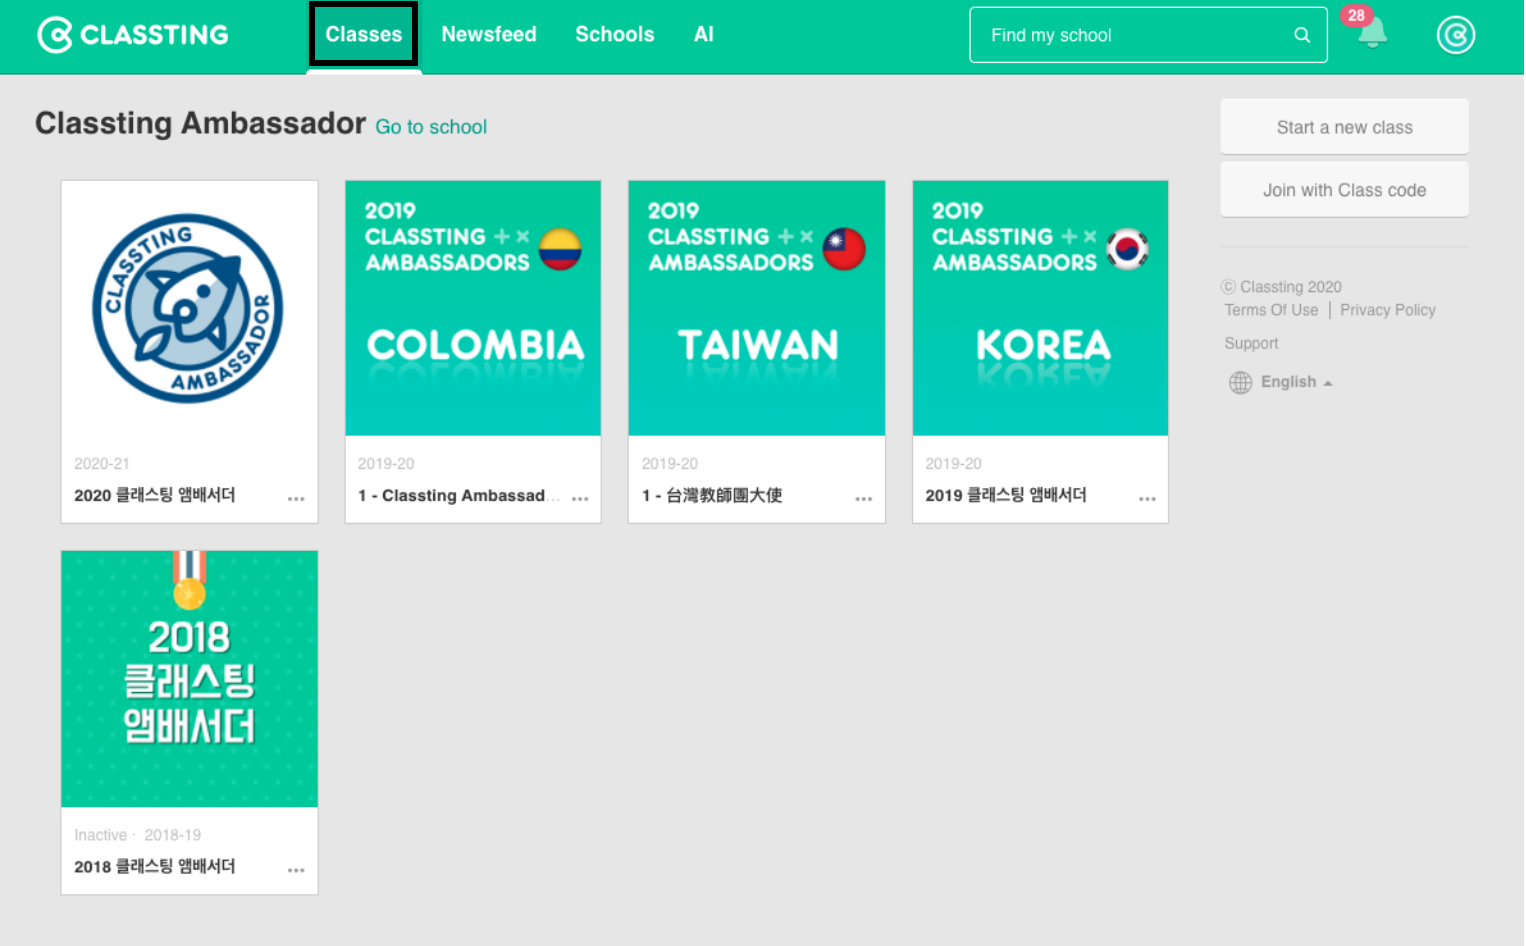This screenshot has height=946, width=1526.
Task: Open options for 2020 클래스팅 앰배서더 class
Action: coord(296,498)
